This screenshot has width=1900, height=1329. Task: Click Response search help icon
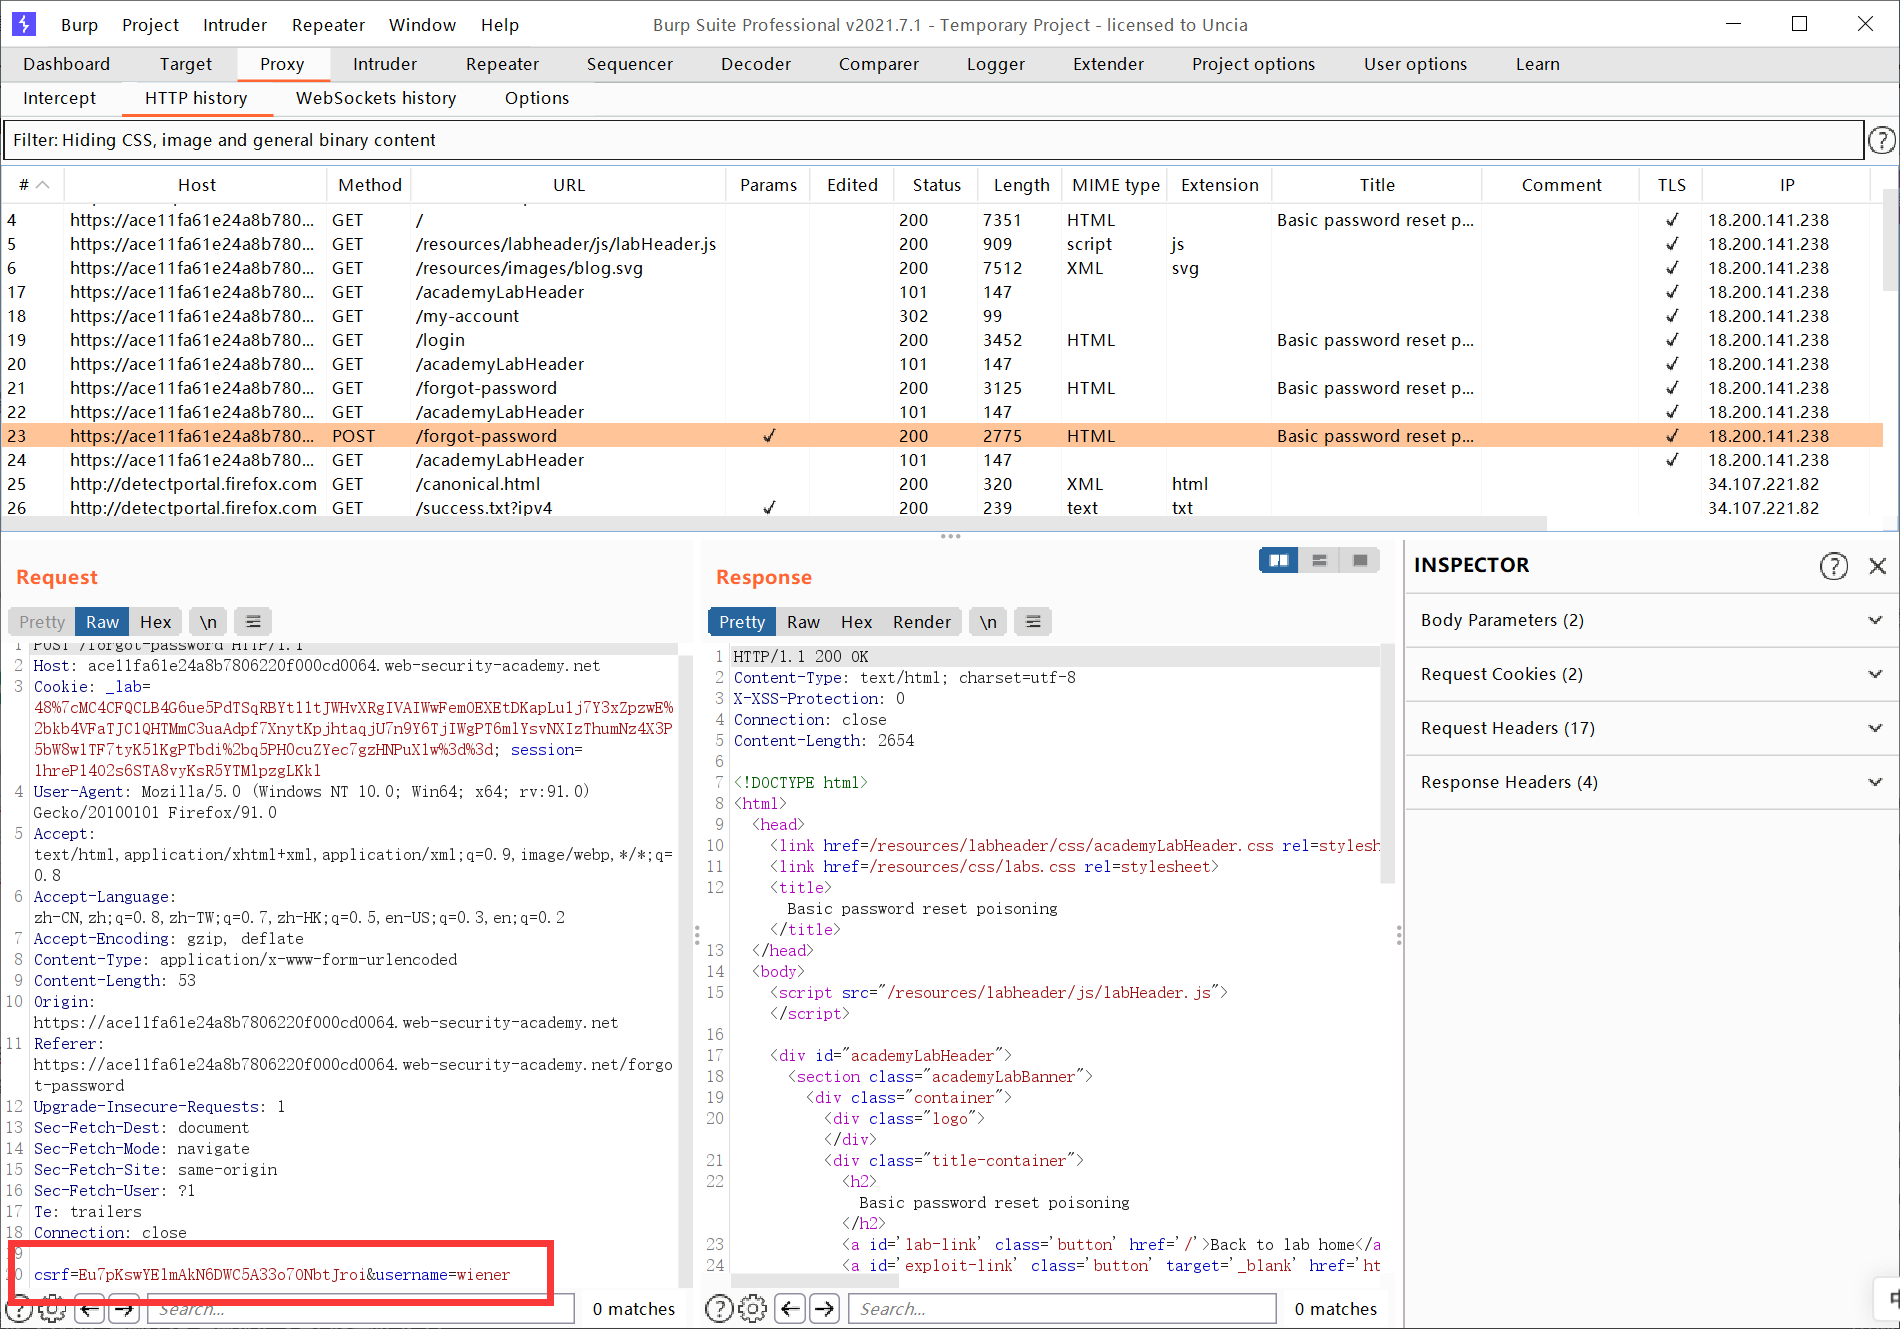tap(718, 1309)
